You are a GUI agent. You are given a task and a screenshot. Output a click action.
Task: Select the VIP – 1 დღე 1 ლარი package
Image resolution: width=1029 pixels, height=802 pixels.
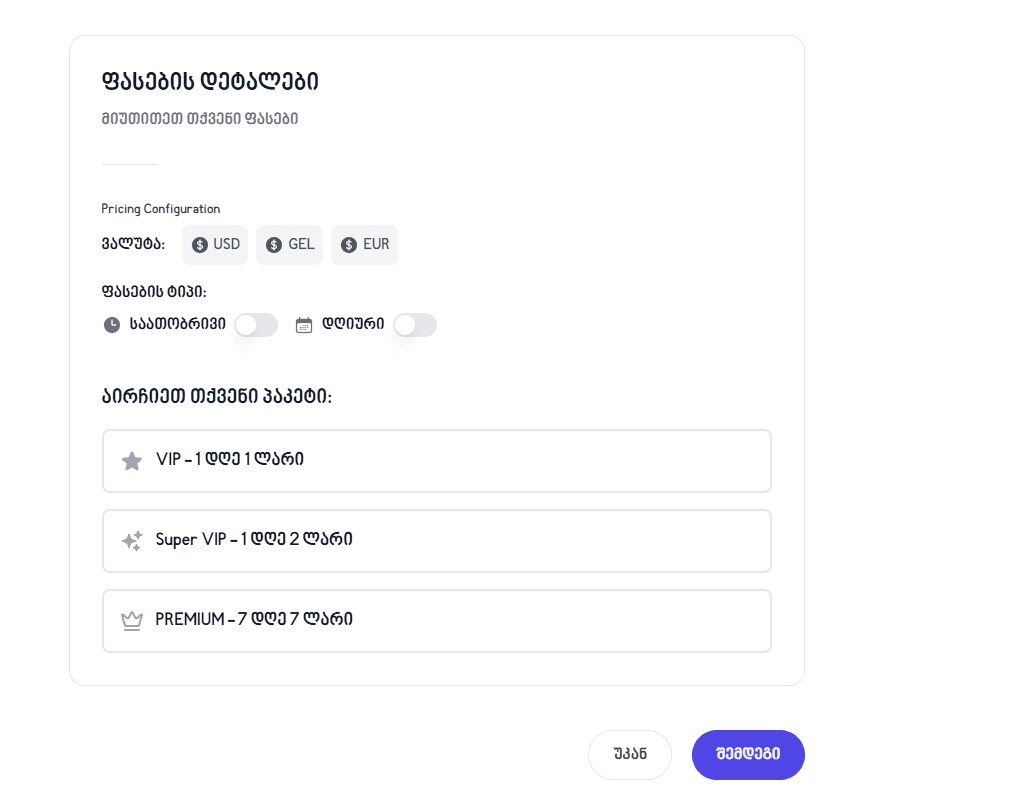pyautogui.click(x=436, y=460)
